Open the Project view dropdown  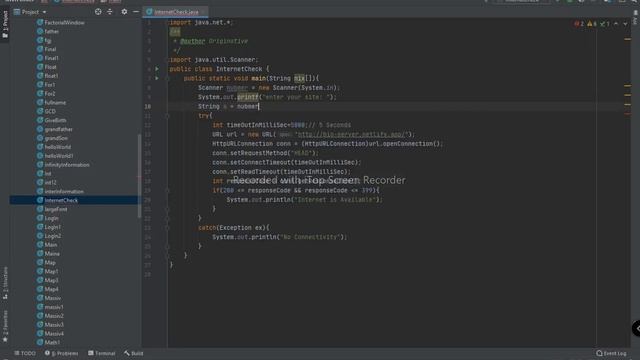click(31, 12)
